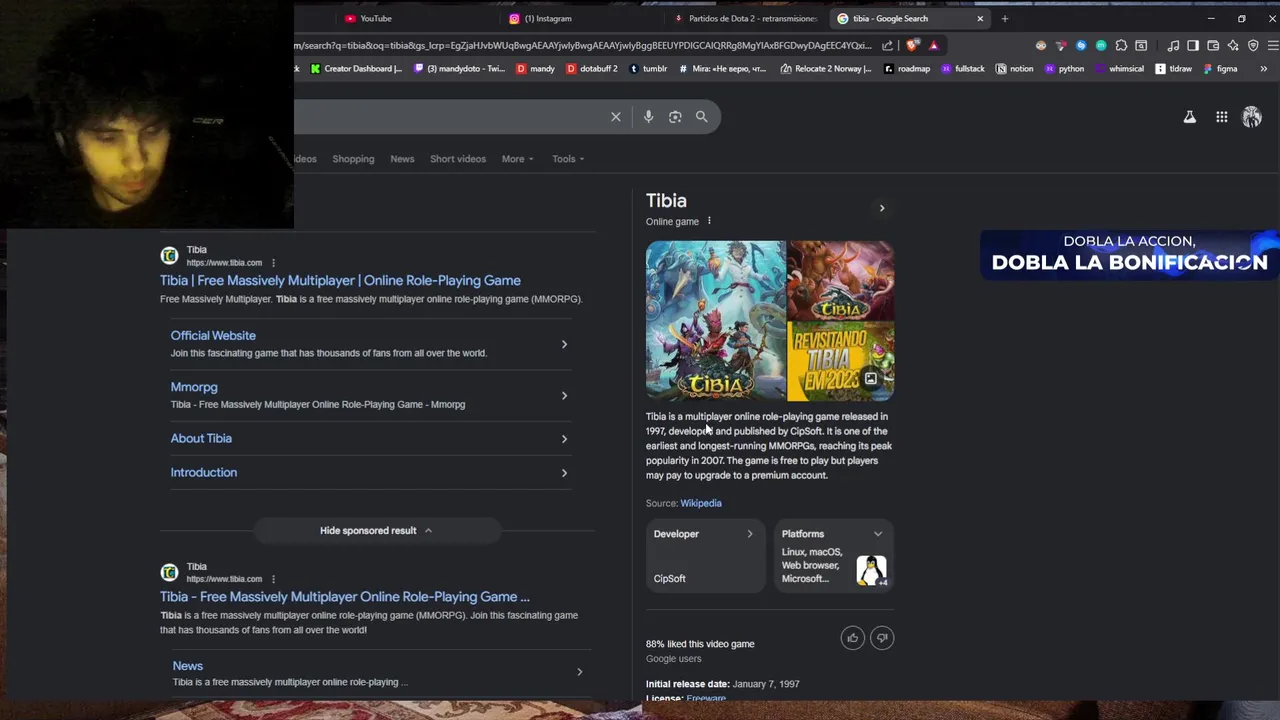Clear the search box with X icon
Viewport: 1280px width, 720px height.
[616, 117]
